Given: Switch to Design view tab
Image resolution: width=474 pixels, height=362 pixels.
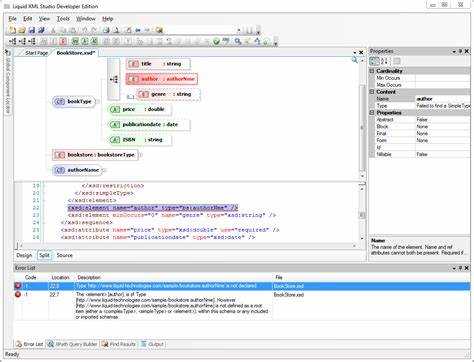Looking at the screenshot, I should 24,255.
